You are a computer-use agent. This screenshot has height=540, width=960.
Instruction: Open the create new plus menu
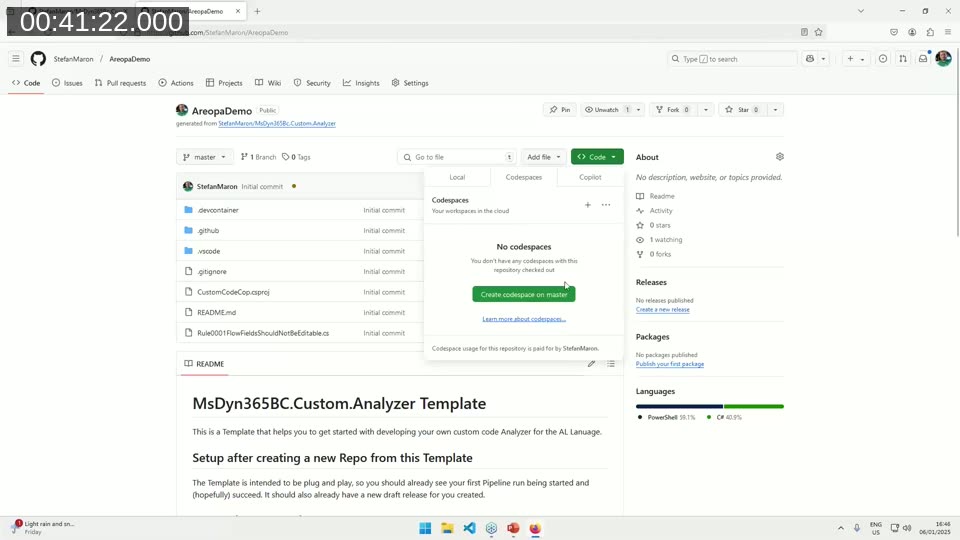(855, 59)
